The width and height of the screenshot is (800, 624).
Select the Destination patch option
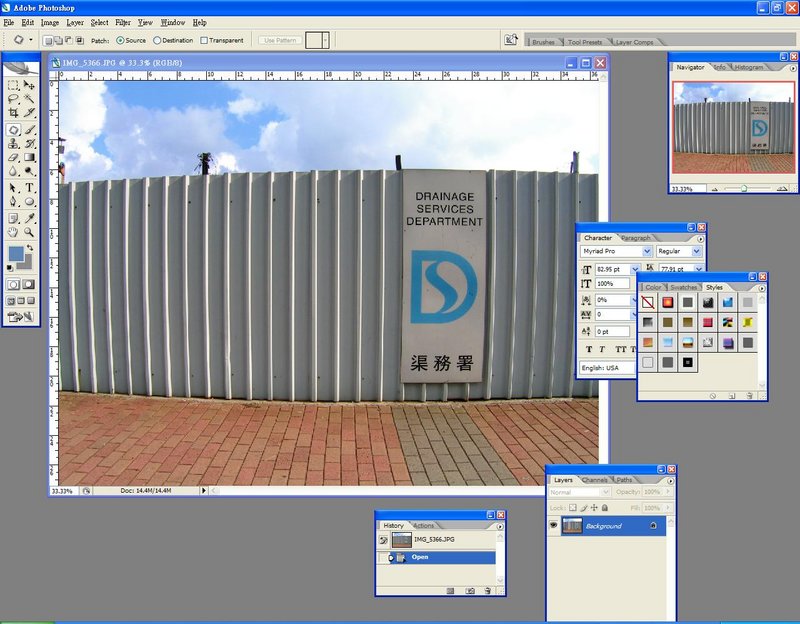point(173,40)
